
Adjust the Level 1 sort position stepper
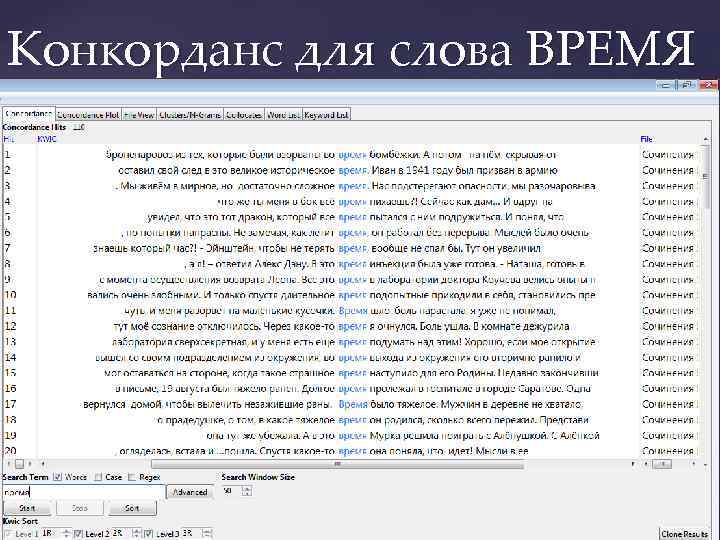pos(66,534)
